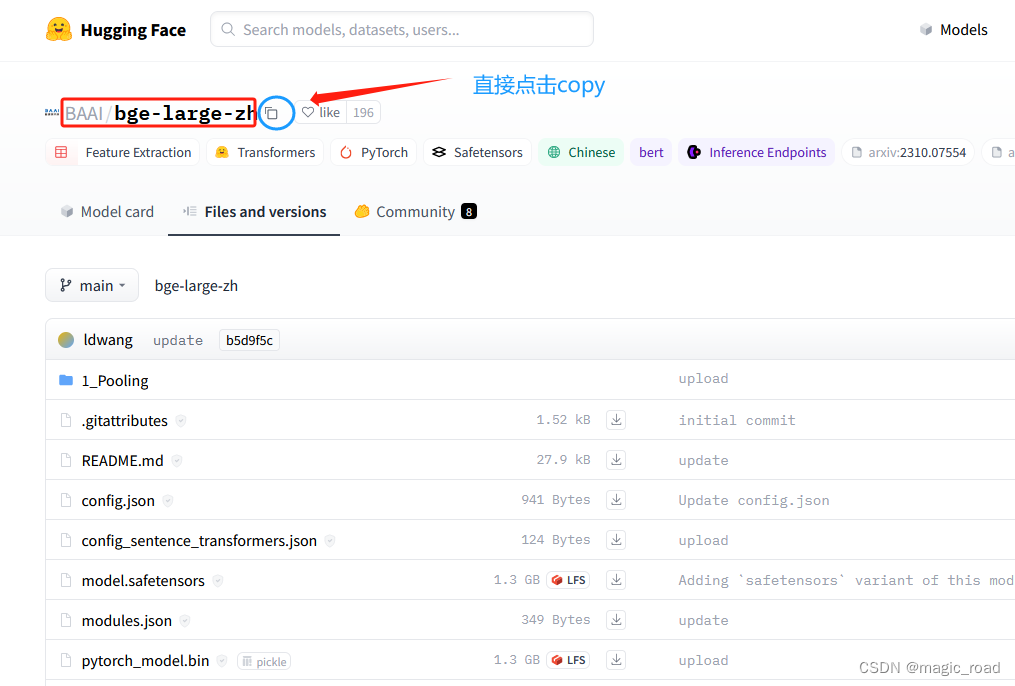Expand the arxiv:2310.07554 tag
This screenshot has height=686, width=1015.
pos(907,152)
